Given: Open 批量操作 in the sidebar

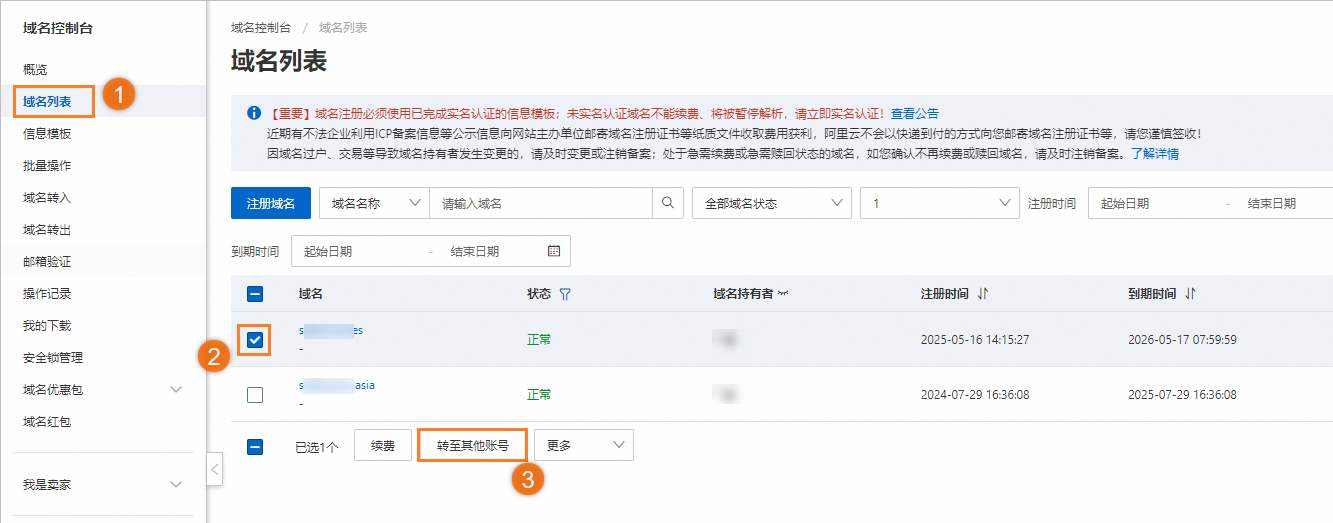Looking at the screenshot, I should [47, 165].
